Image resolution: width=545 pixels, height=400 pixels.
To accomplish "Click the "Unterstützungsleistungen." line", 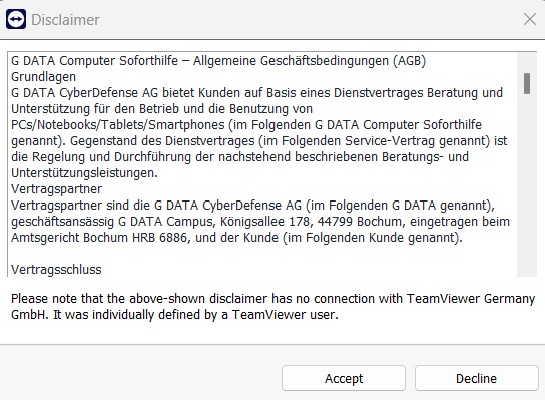I will [84, 173].
